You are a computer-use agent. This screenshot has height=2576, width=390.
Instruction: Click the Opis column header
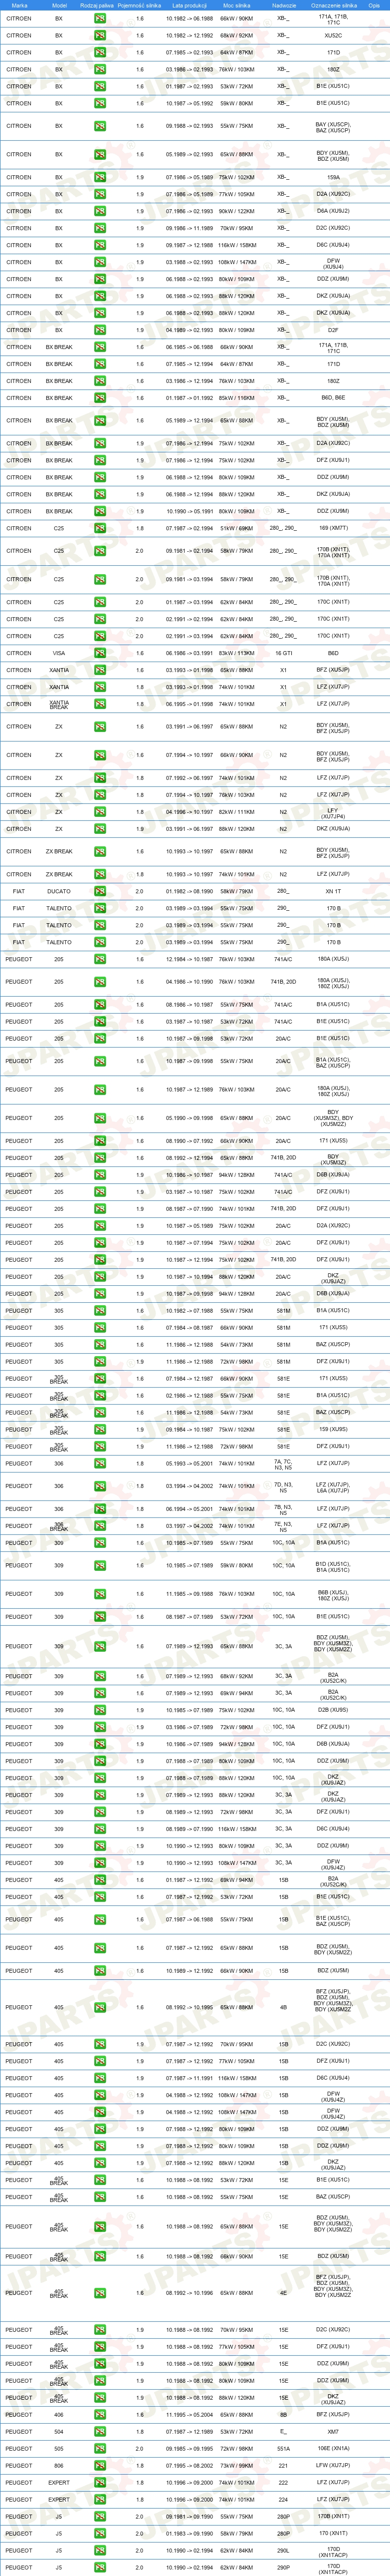click(x=374, y=5)
